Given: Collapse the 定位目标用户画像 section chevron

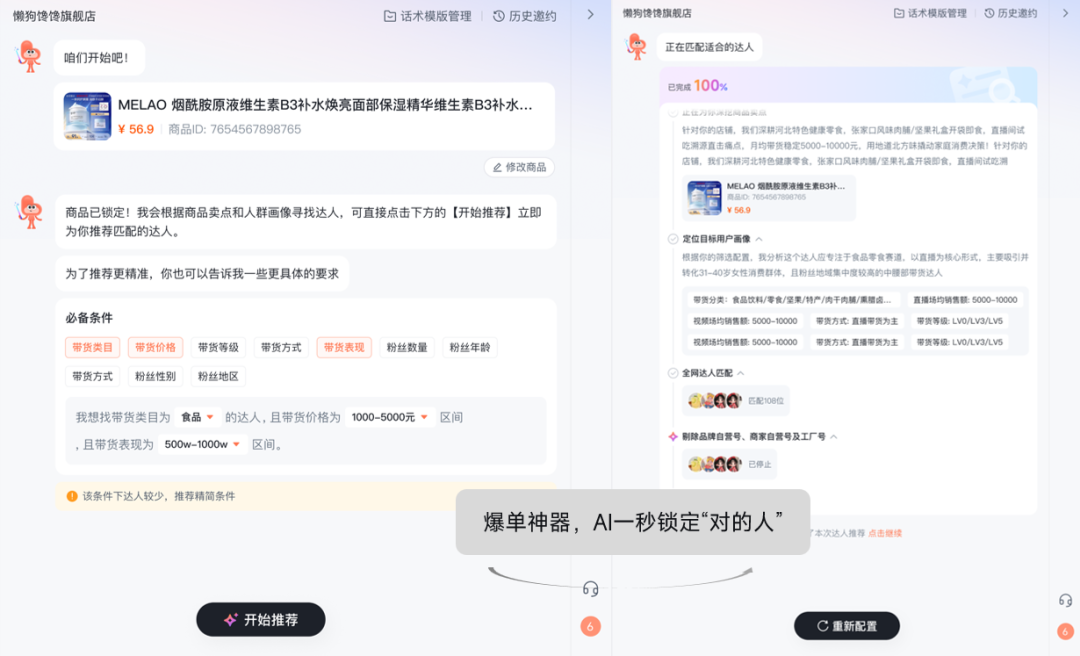Looking at the screenshot, I should pos(759,239).
